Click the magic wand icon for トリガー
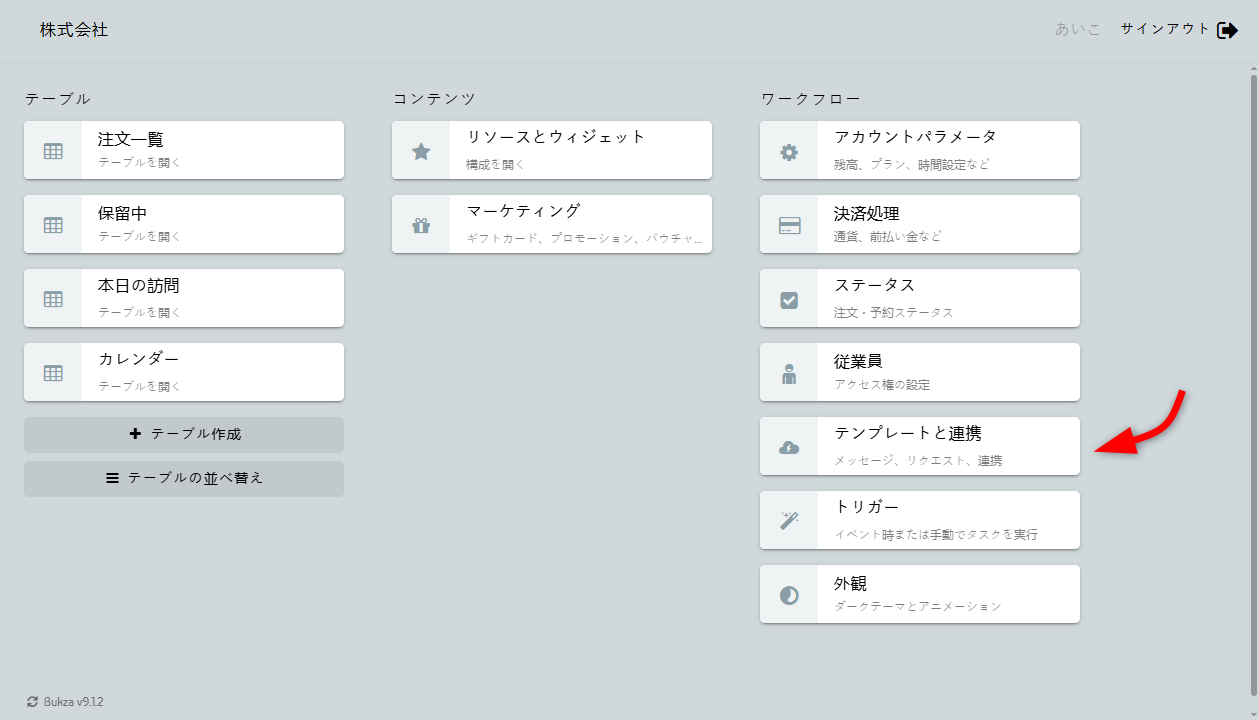This screenshot has width=1259, height=720. pos(789,521)
